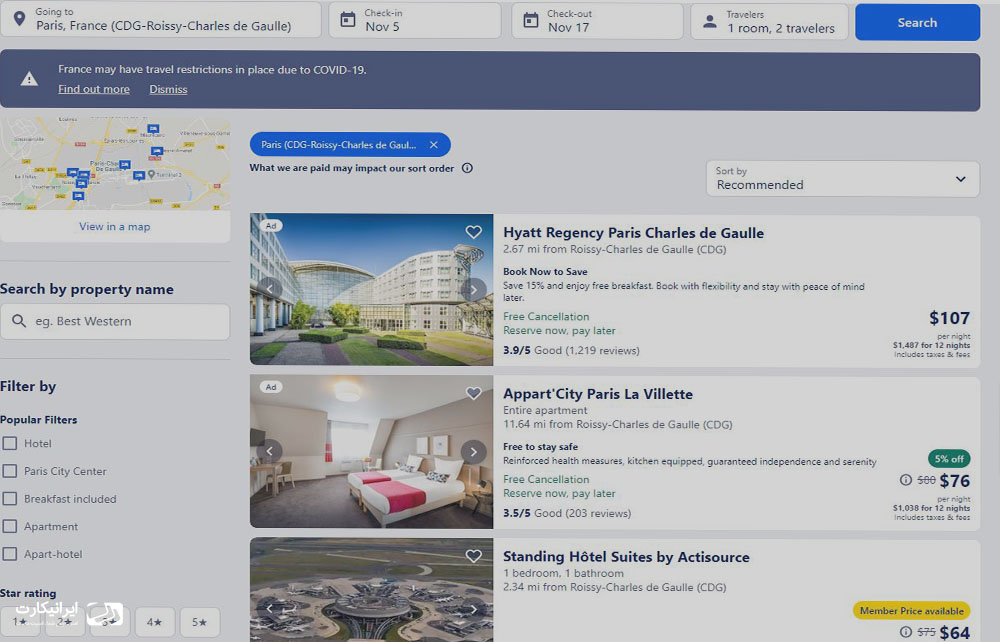Click the Hyatt Free Cancellation text
1000x642 pixels.
546,316
